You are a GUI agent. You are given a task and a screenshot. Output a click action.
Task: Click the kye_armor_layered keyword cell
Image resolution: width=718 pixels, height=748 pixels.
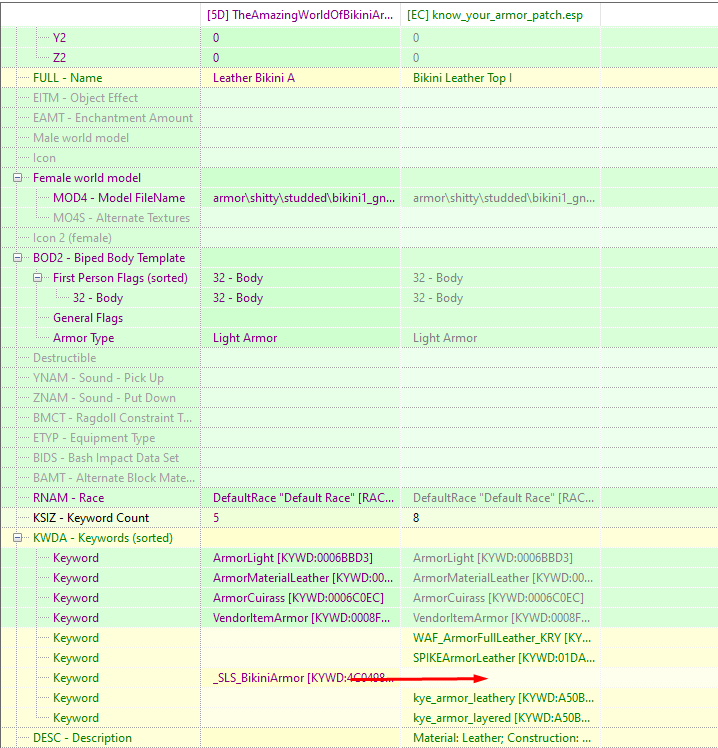coord(500,719)
